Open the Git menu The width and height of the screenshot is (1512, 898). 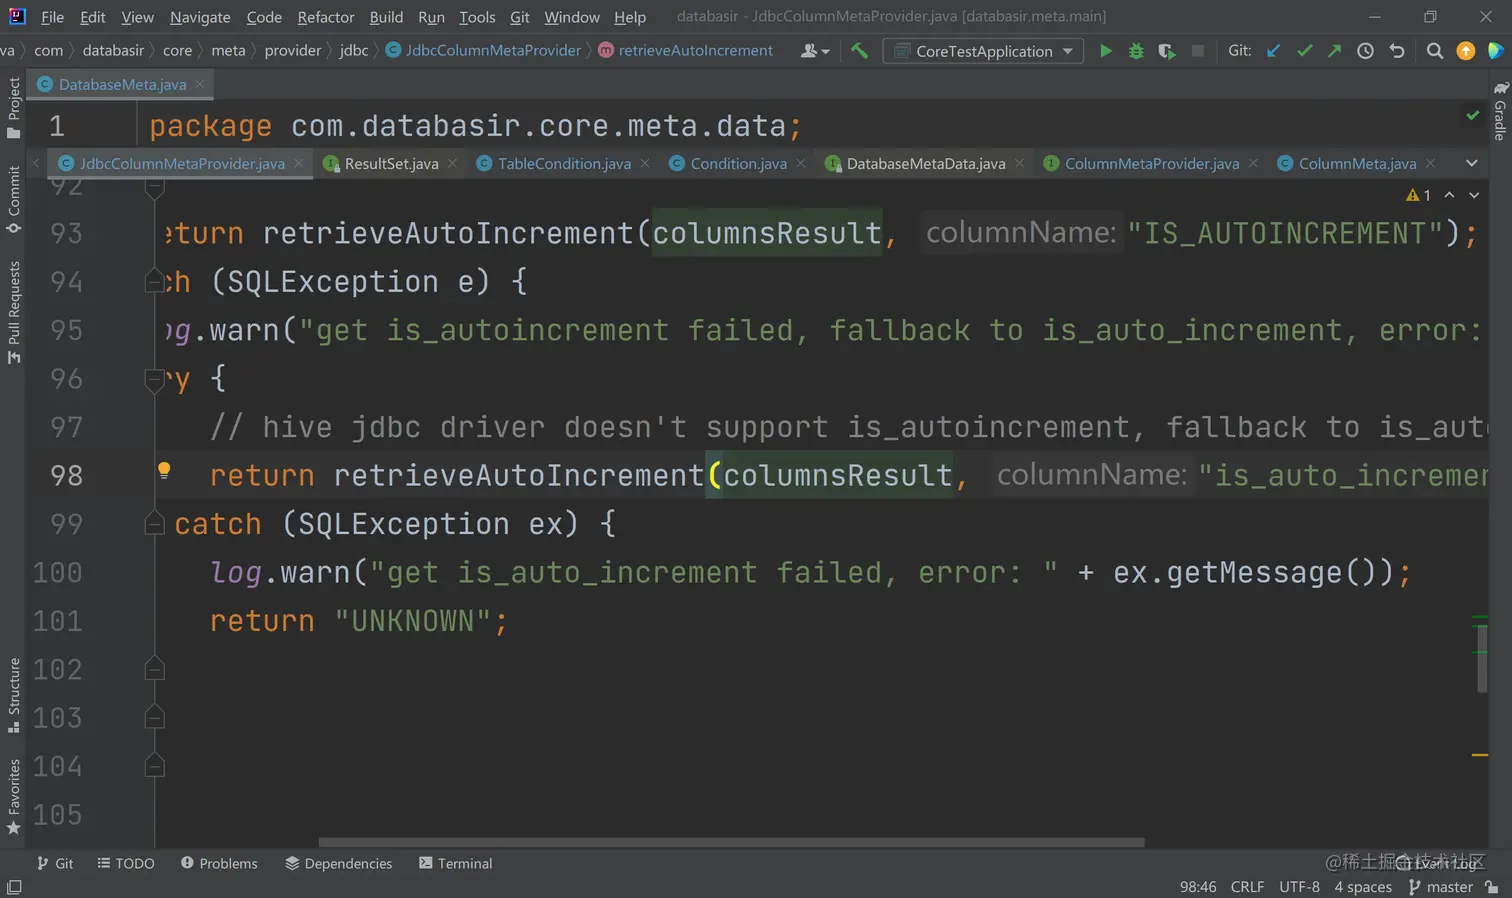point(520,17)
